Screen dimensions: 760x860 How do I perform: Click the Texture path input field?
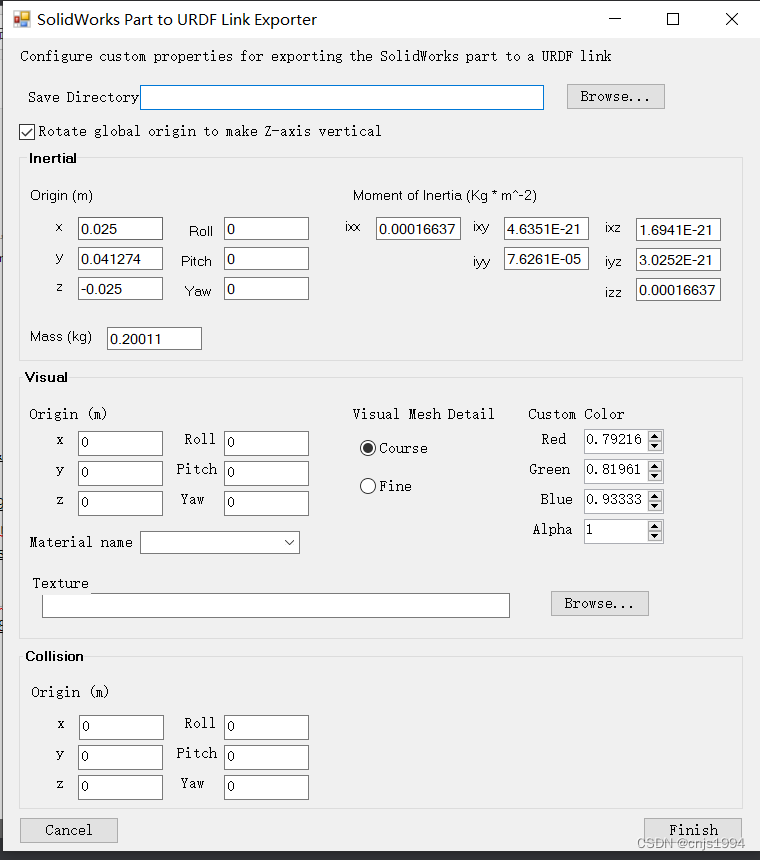click(276, 606)
